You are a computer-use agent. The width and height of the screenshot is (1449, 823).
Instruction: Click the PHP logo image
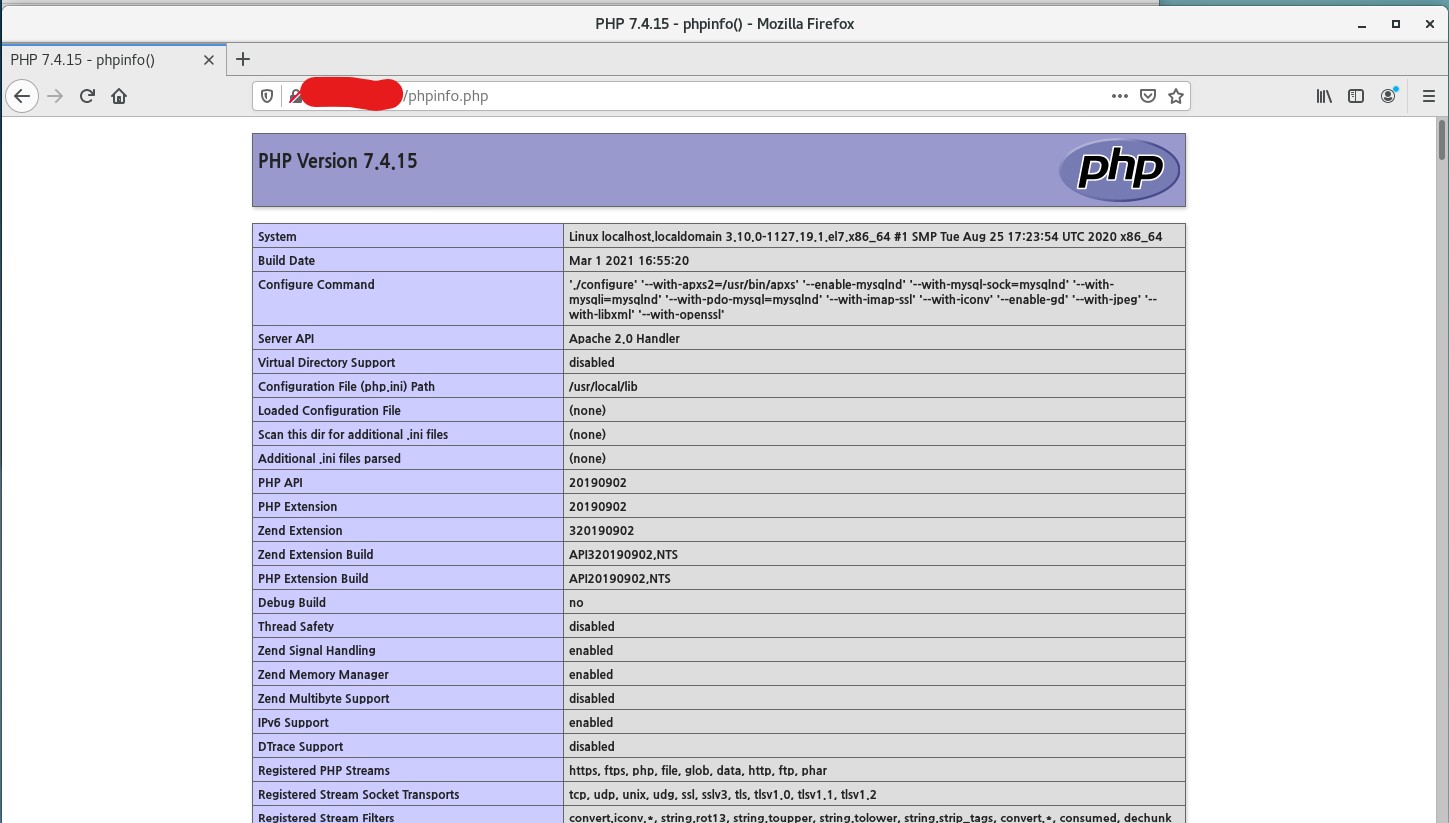1120,169
